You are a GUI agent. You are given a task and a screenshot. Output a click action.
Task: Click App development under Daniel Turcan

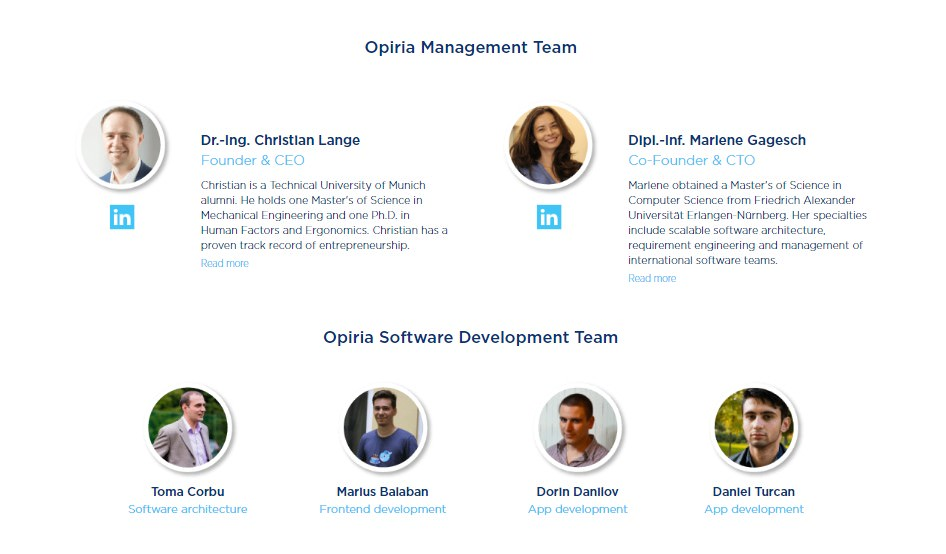754,509
